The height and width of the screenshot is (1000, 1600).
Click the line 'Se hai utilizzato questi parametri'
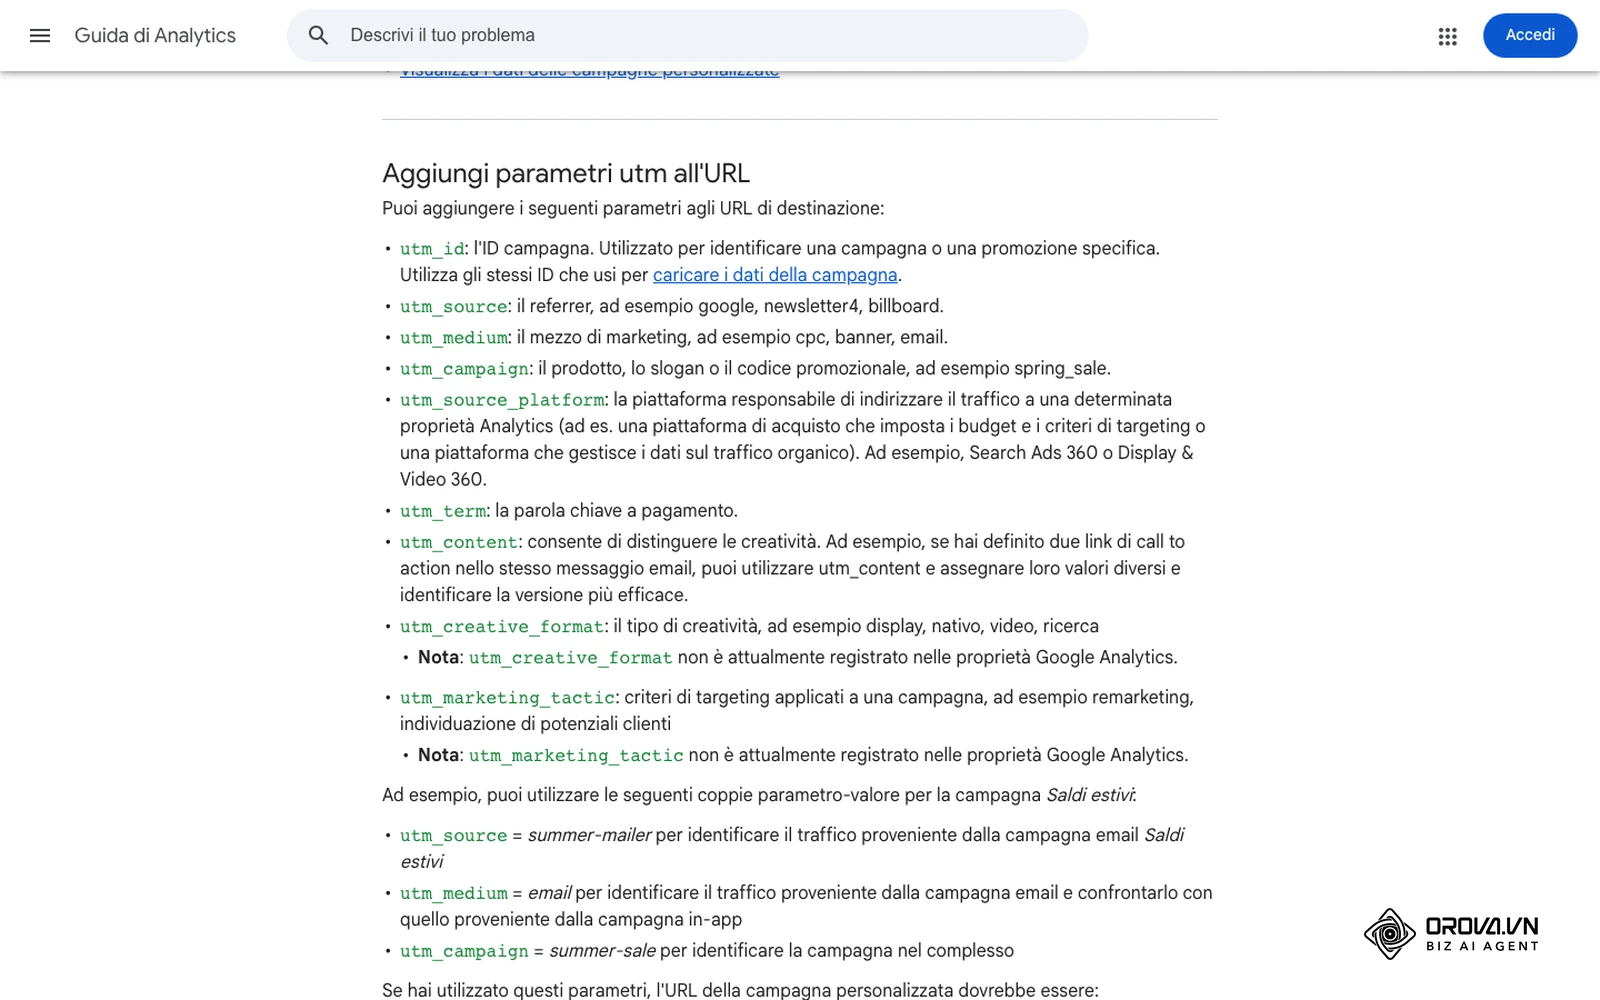[x=740, y=990]
